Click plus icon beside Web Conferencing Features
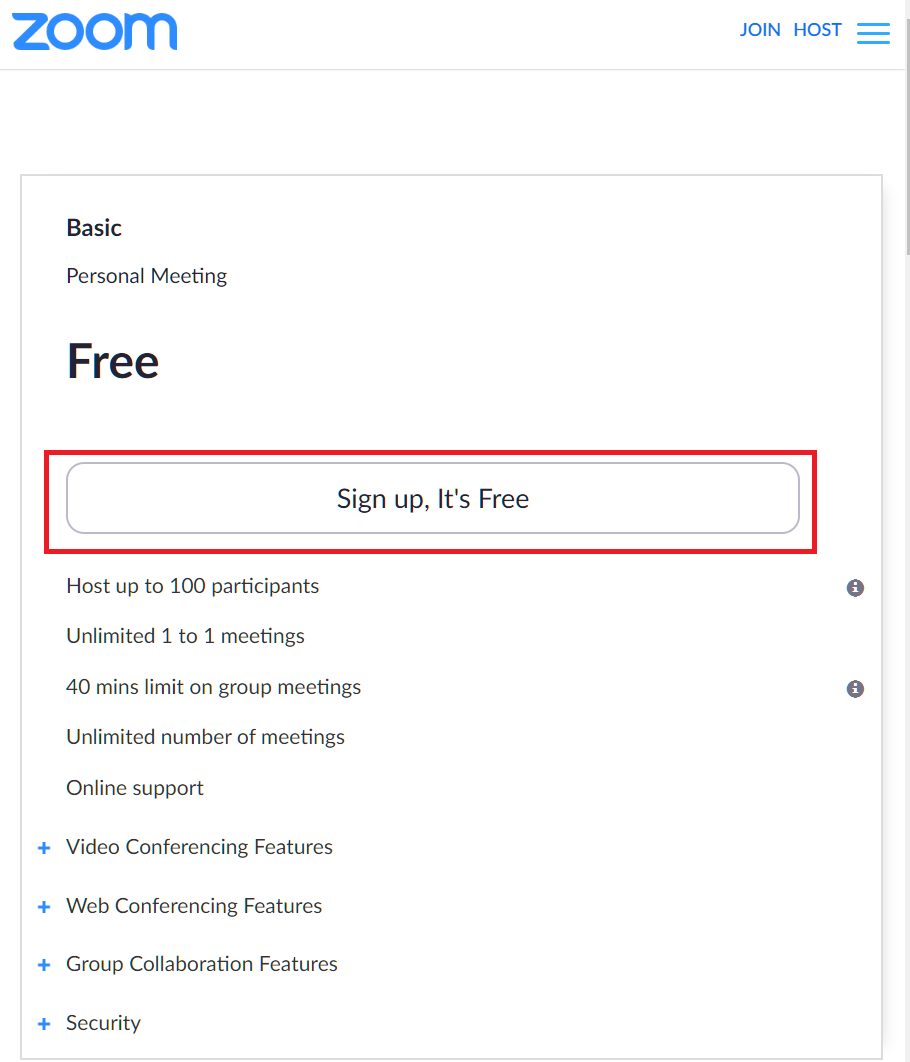 (x=44, y=907)
